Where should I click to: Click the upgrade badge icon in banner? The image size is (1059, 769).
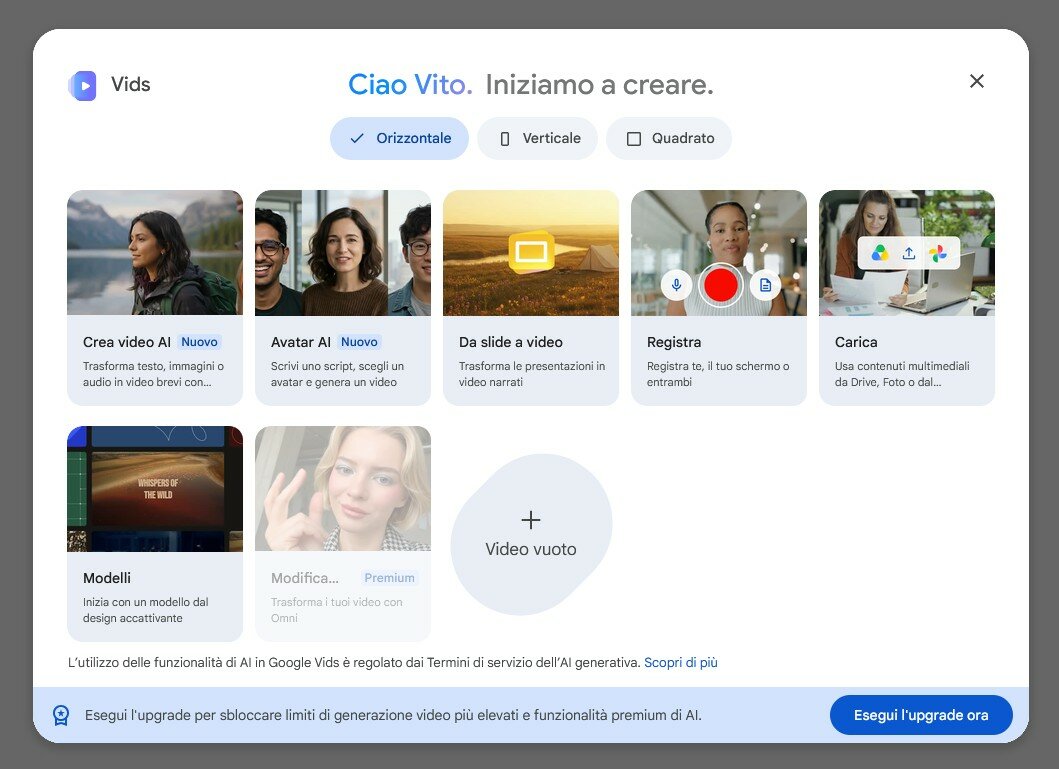point(61,716)
